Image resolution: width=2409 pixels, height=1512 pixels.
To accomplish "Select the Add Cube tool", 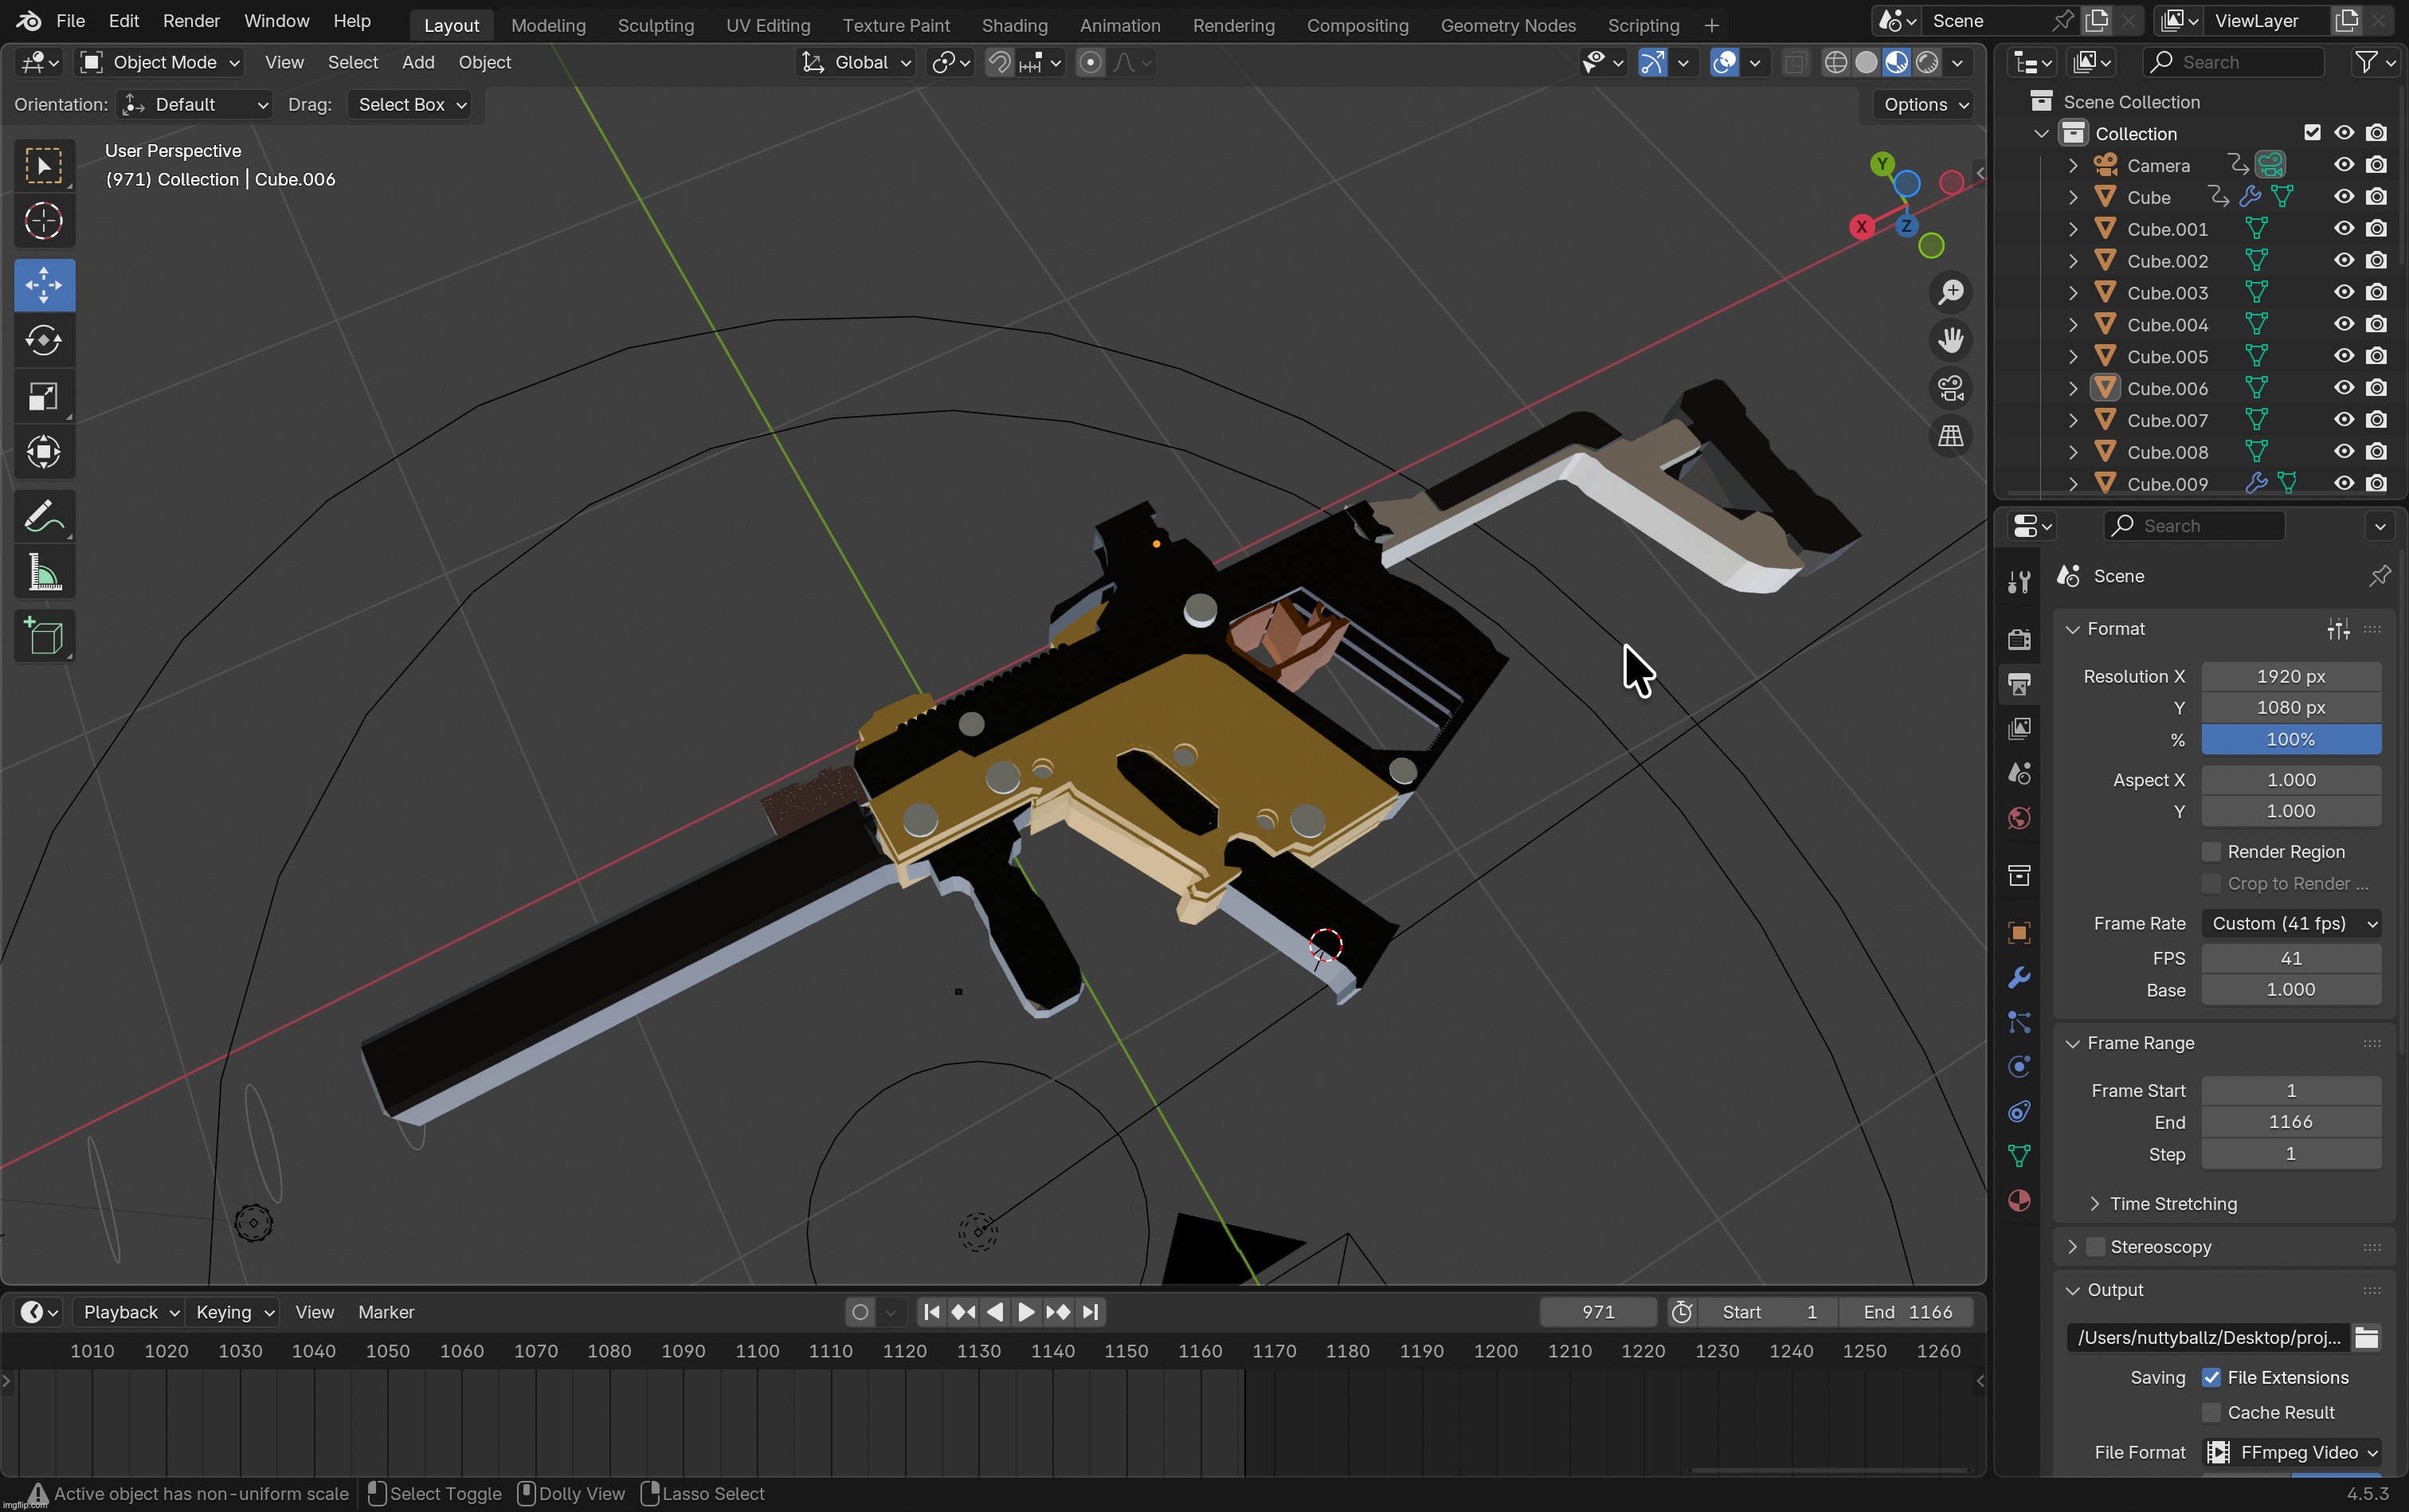I will [44, 637].
